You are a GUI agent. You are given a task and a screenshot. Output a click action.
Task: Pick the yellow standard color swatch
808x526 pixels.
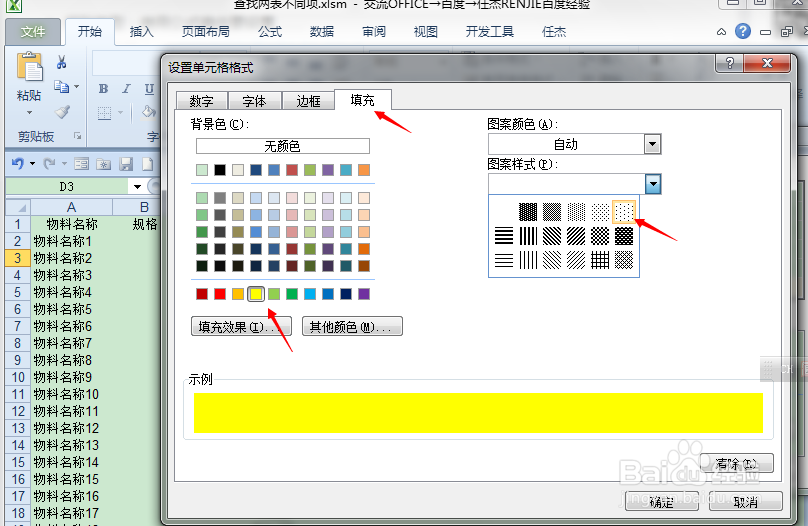[x=256, y=294]
